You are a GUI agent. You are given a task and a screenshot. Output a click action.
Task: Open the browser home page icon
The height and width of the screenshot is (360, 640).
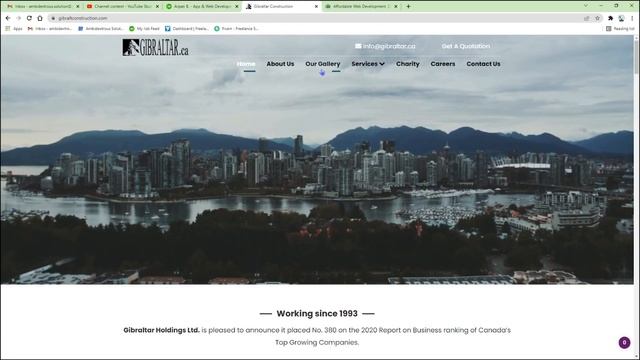pyautogui.click(x=40, y=18)
